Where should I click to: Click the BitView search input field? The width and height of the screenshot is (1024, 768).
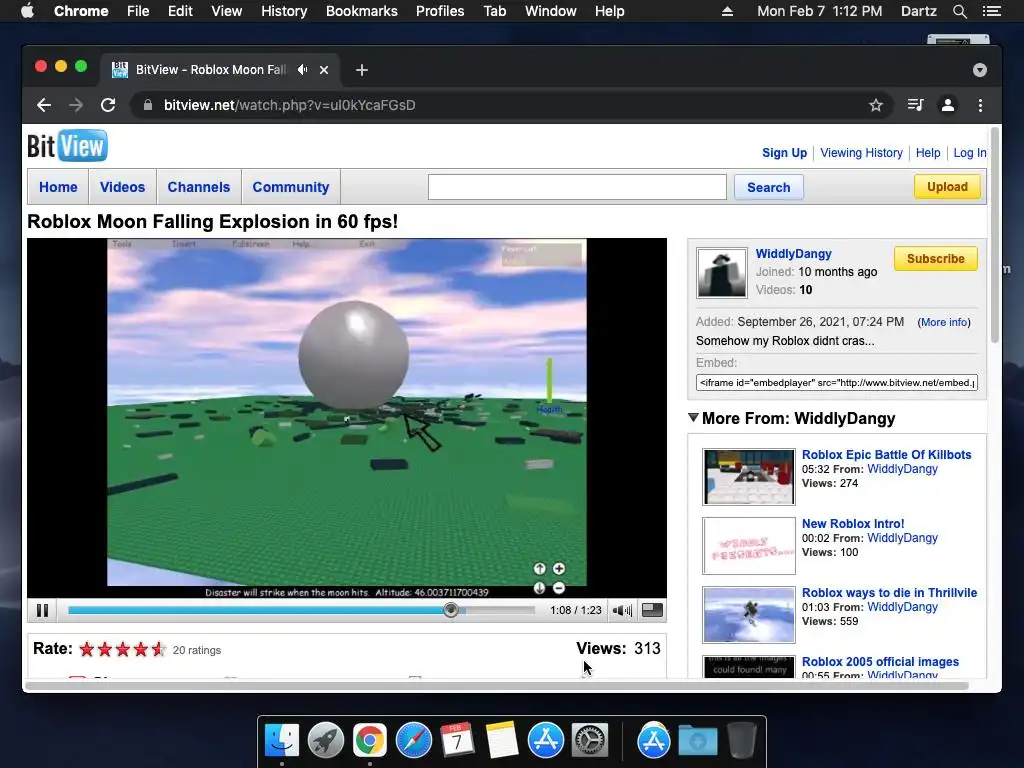(x=577, y=187)
